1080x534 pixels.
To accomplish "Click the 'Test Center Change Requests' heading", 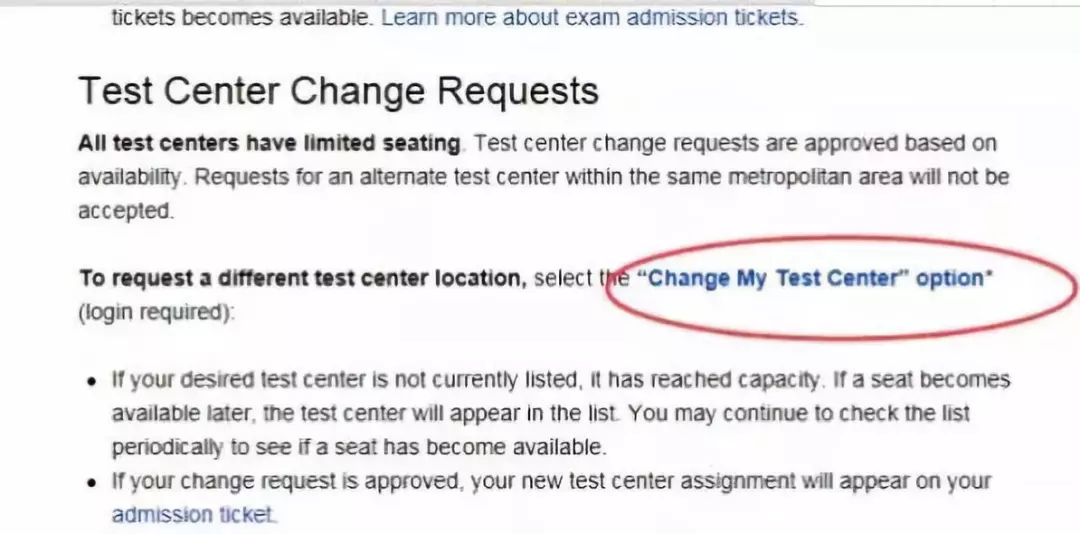I will 338,91.
